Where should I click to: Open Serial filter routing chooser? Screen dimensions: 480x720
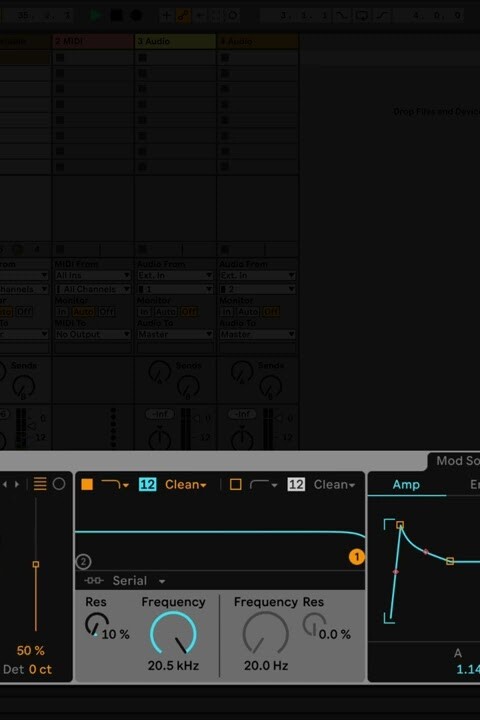click(139, 581)
